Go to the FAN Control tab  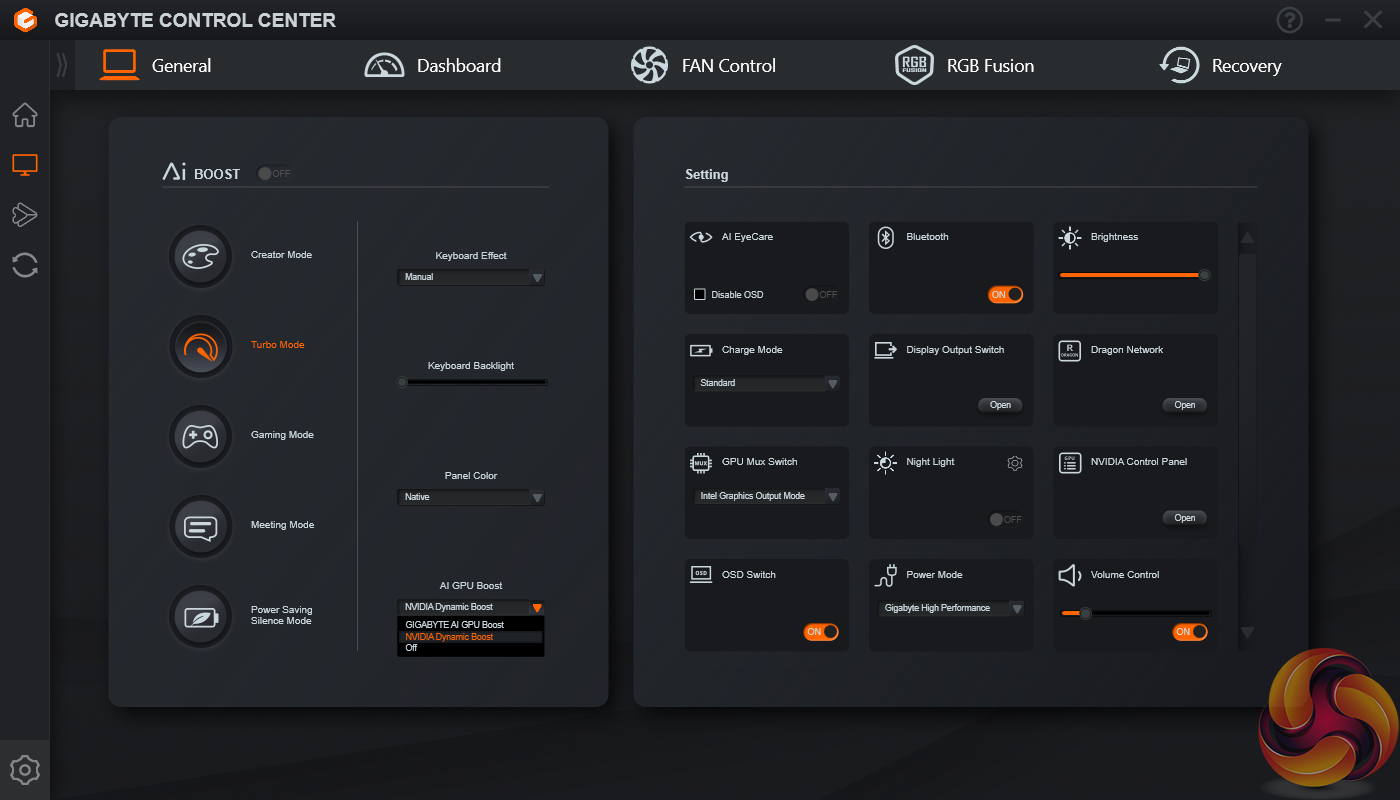(704, 66)
